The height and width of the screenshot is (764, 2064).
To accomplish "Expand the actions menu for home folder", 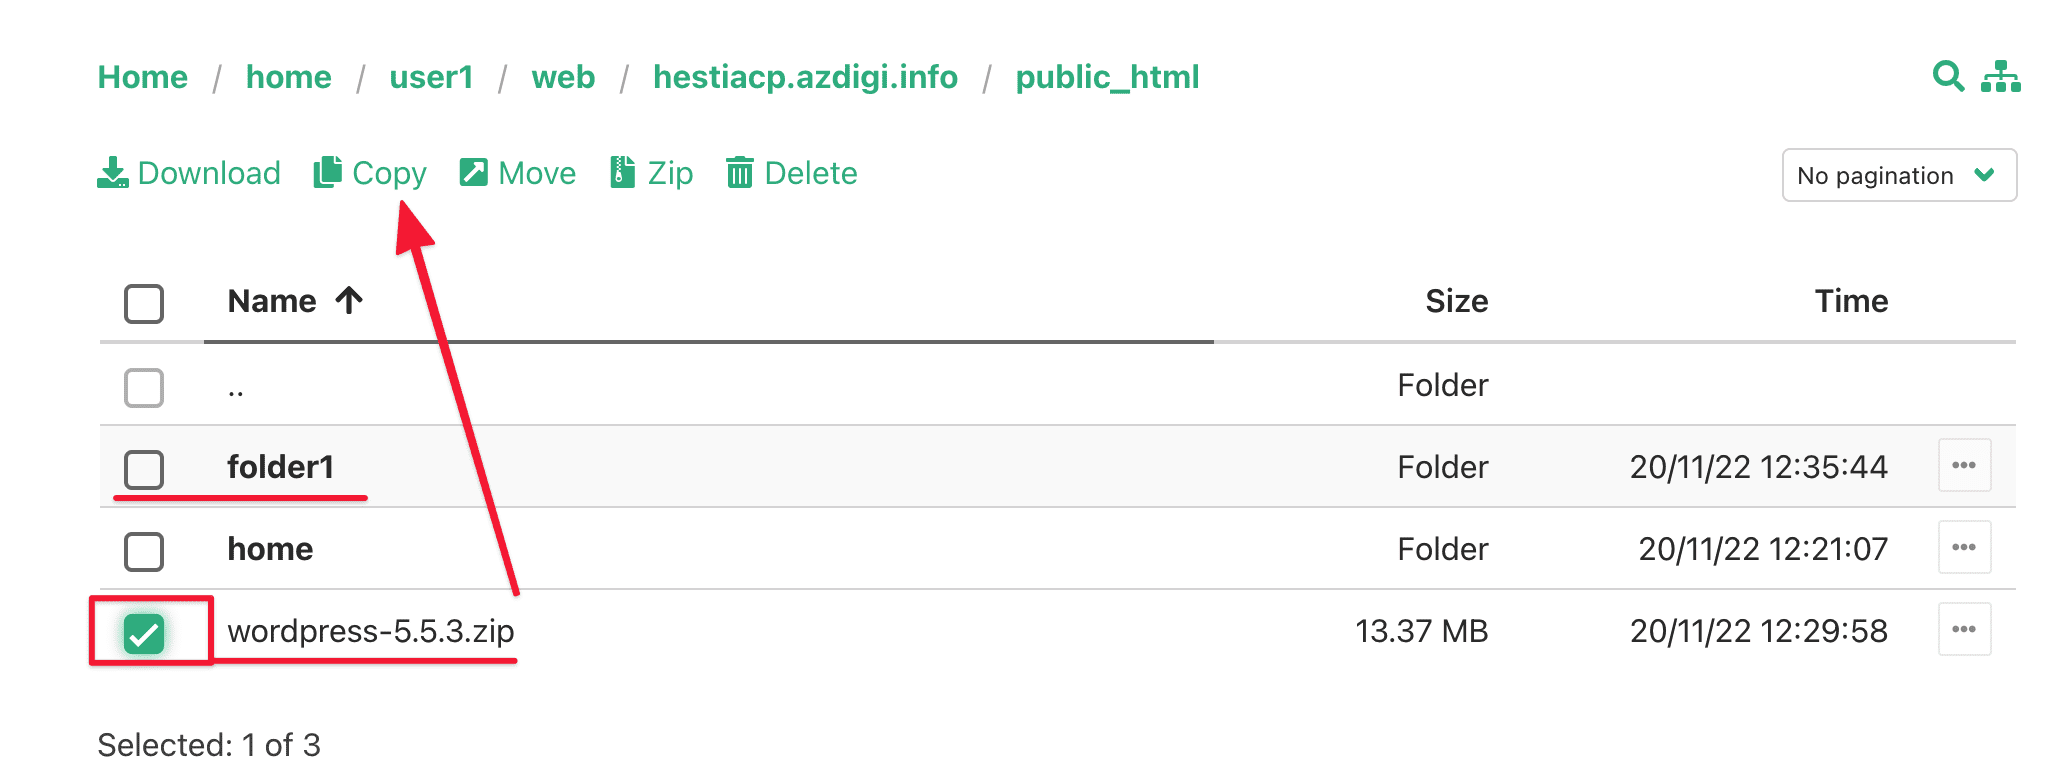I will (x=1964, y=548).
